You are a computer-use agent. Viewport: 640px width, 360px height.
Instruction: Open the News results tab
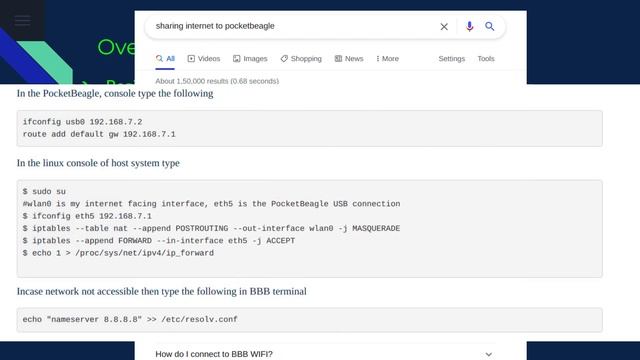coord(349,59)
